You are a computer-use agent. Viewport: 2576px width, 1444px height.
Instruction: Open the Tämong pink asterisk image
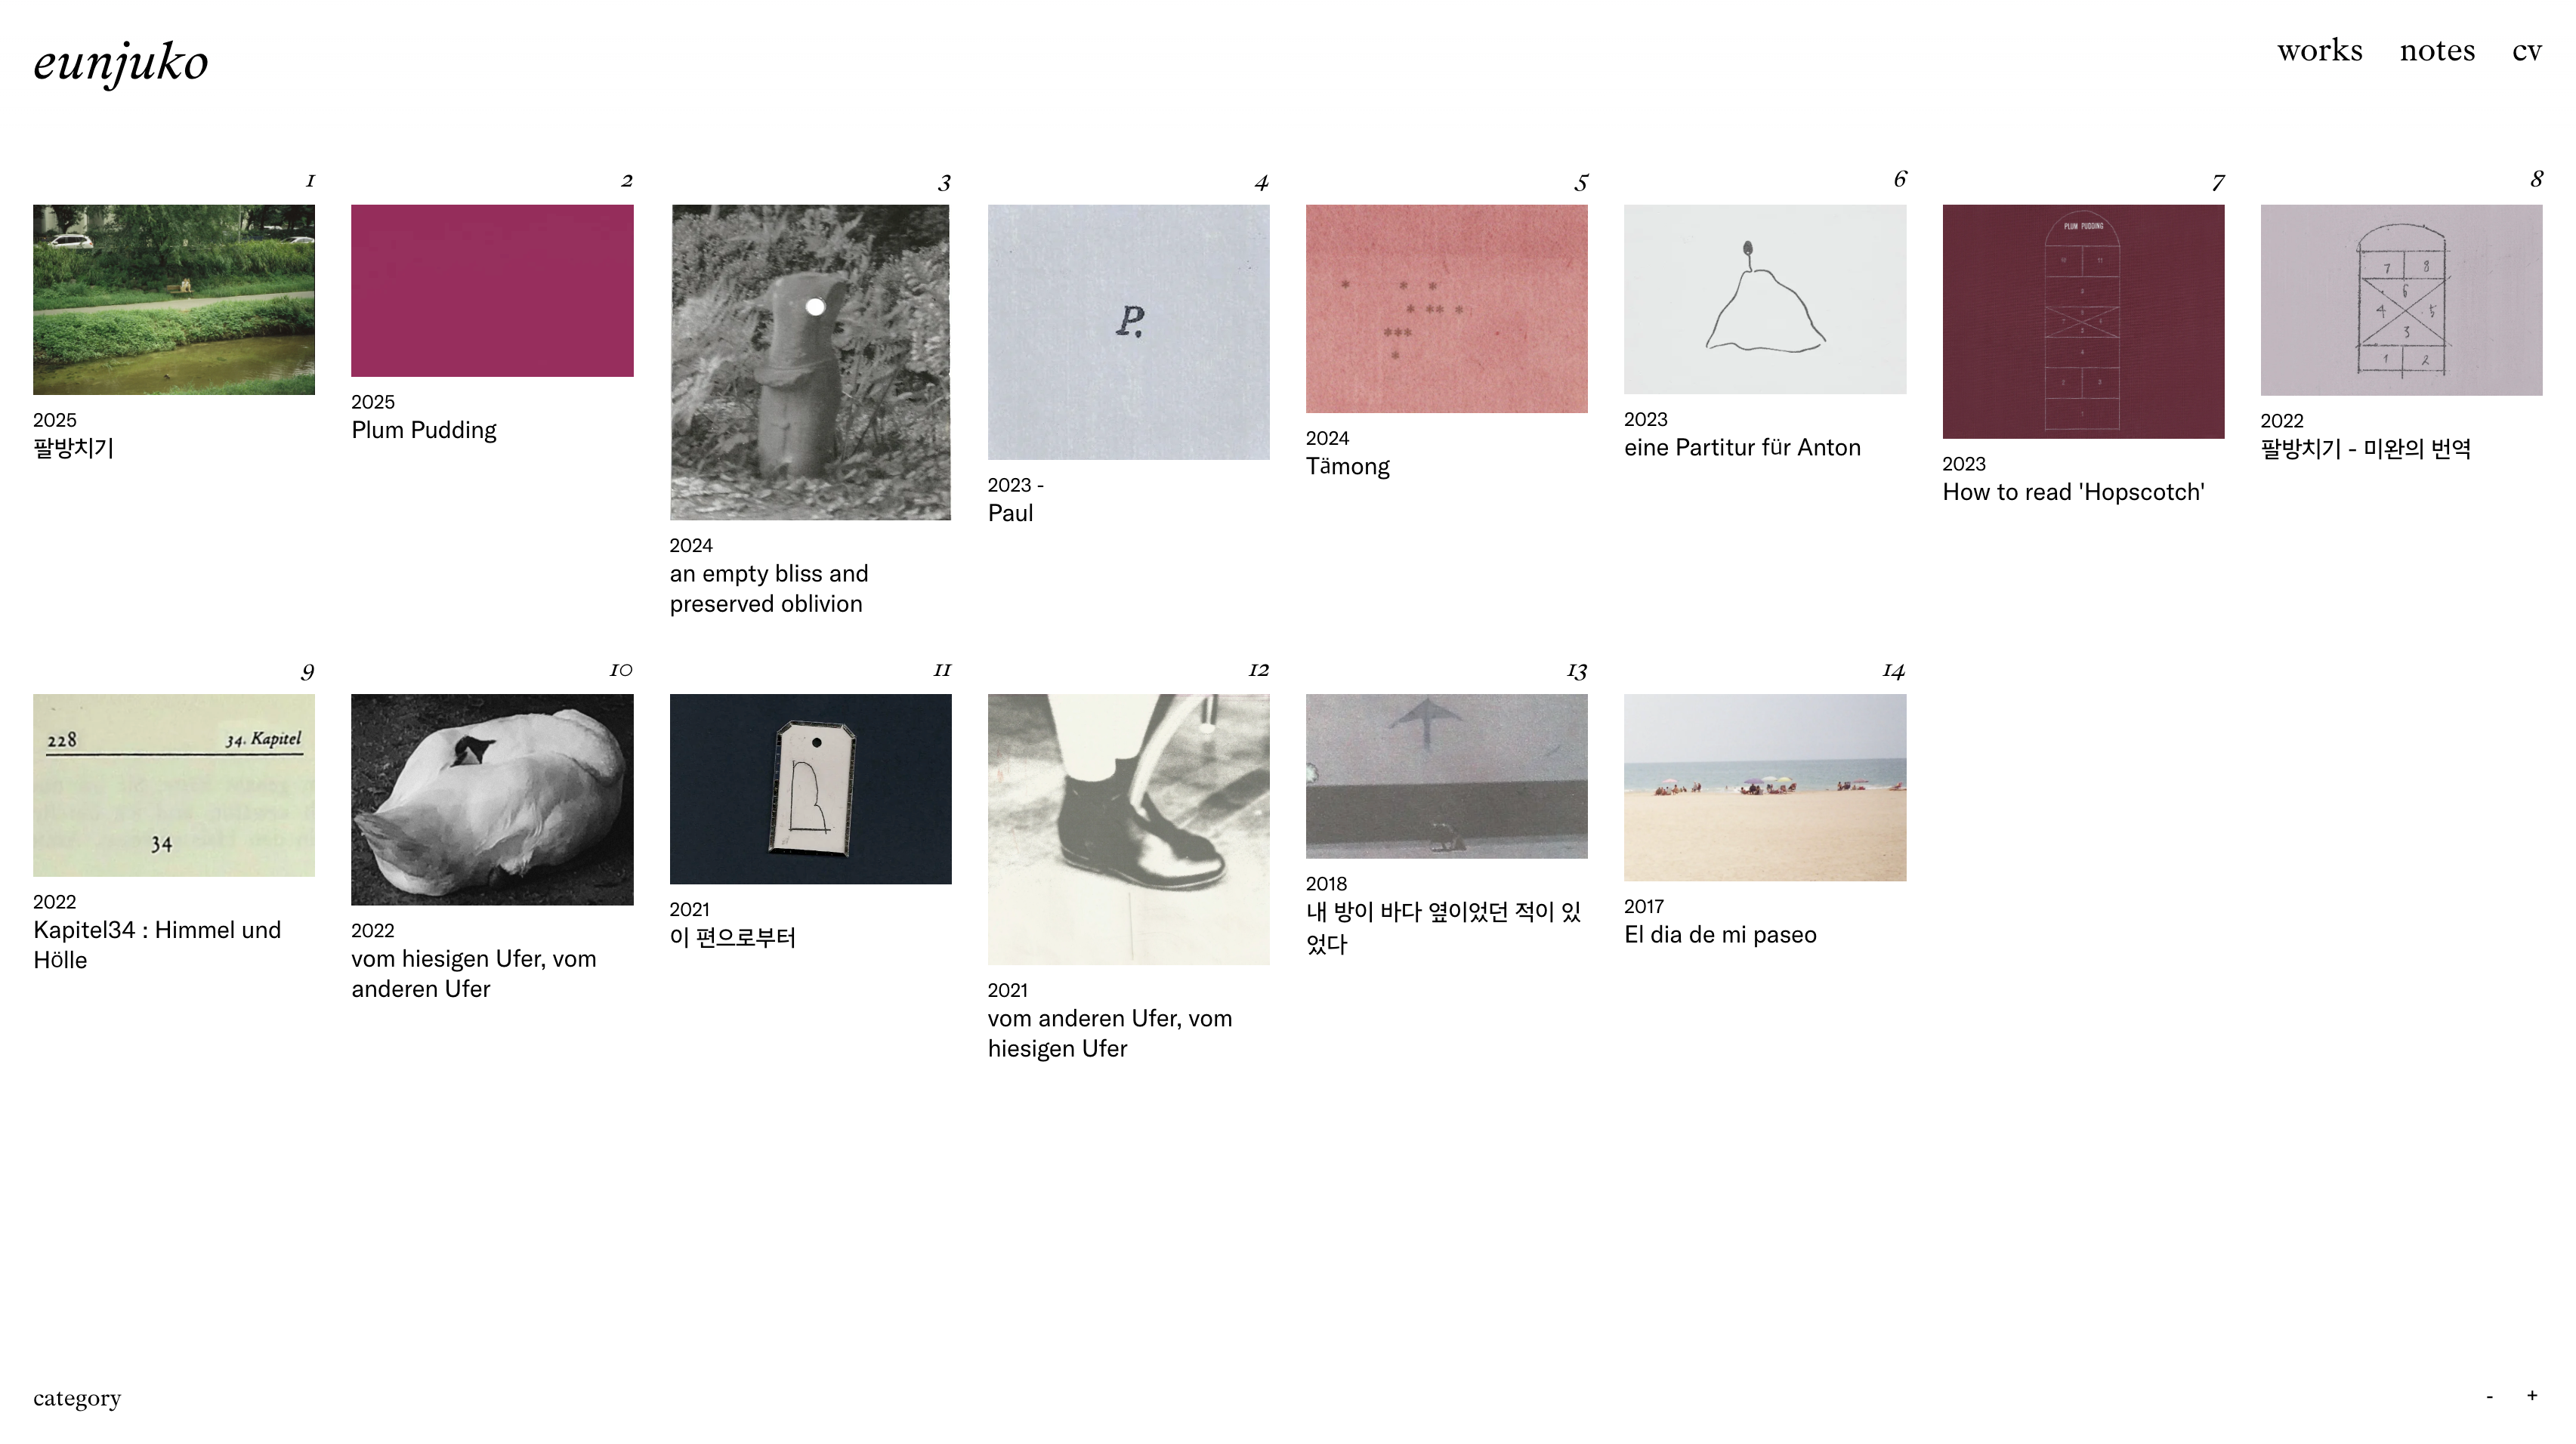[x=1446, y=309]
